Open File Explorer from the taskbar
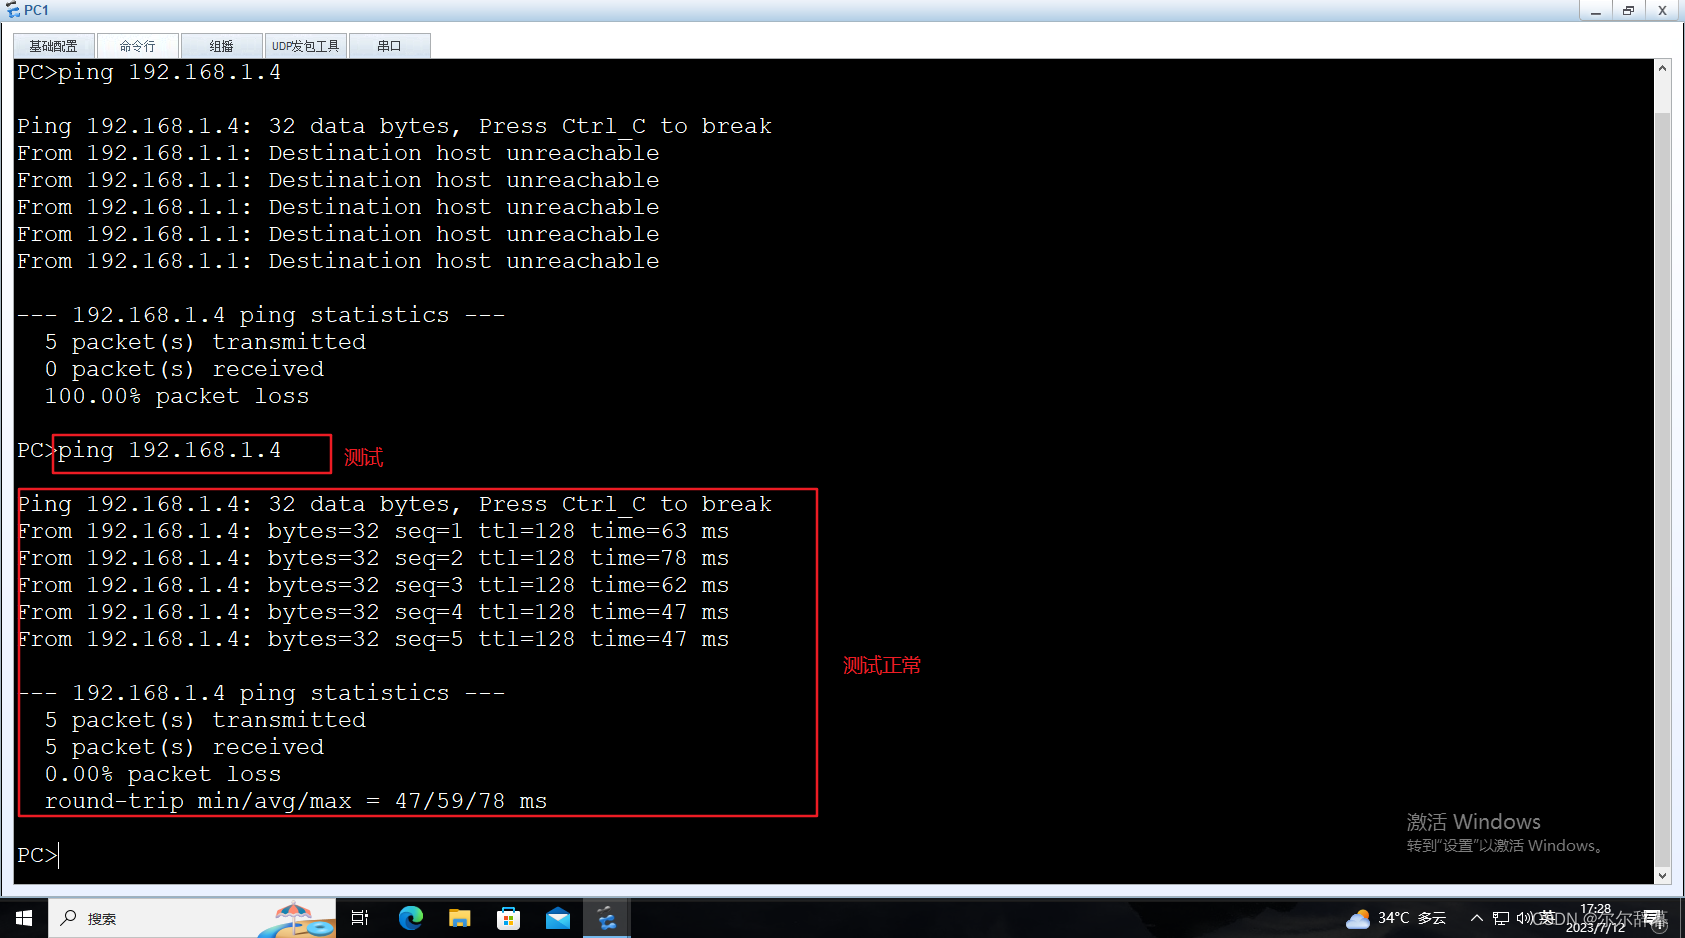The image size is (1685, 938). [x=459, y=917]
